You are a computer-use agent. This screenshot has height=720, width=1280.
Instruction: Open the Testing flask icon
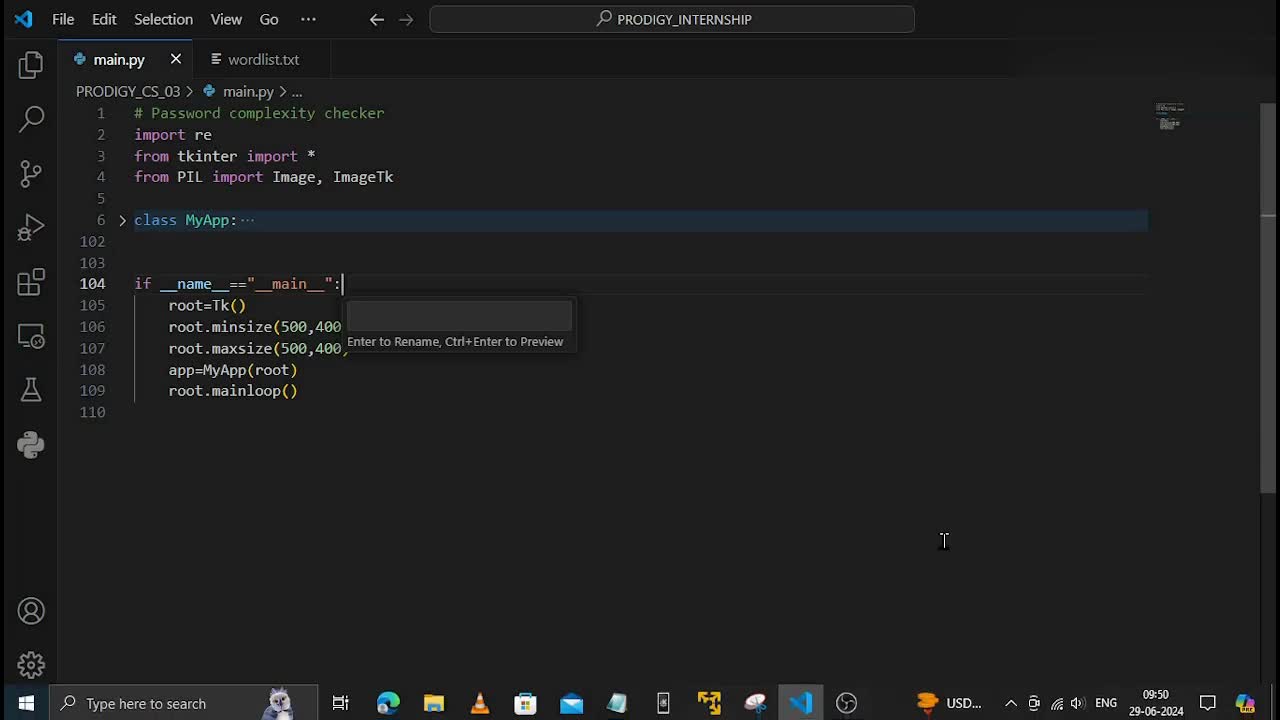[x=31, y=390]
